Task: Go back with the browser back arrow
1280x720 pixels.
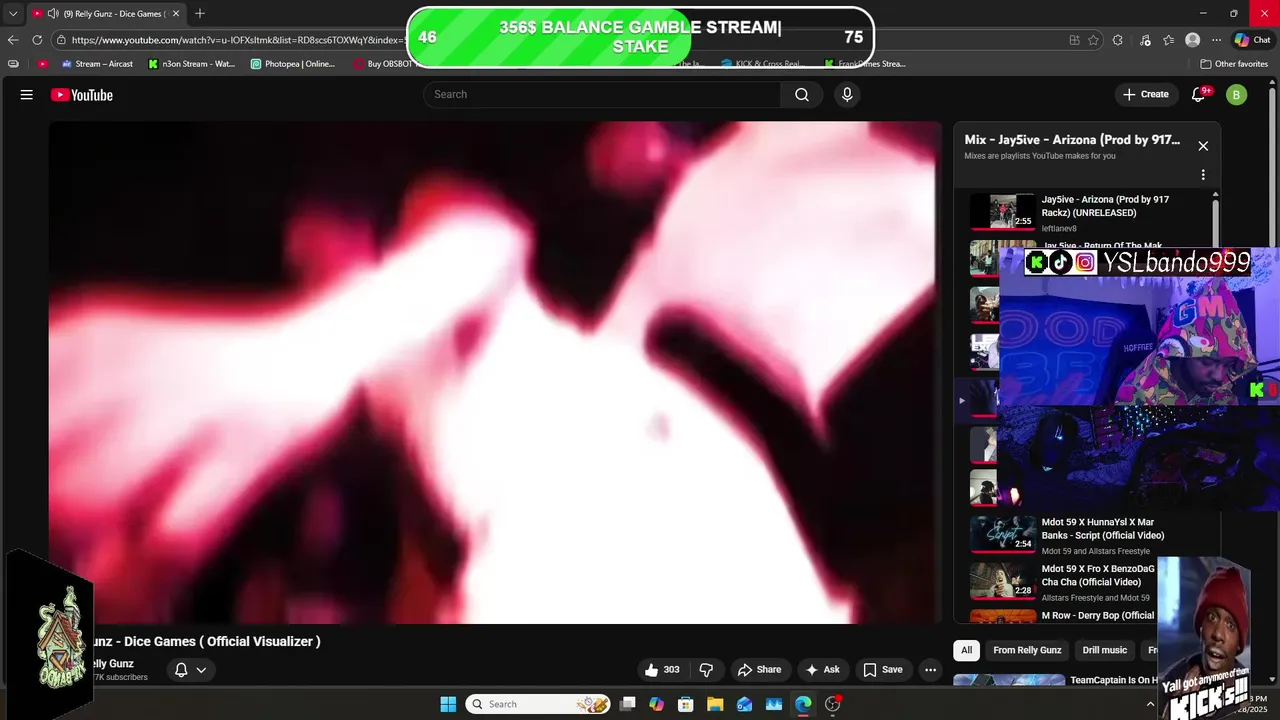Action: pyautogui.click(x=13, y=40)
